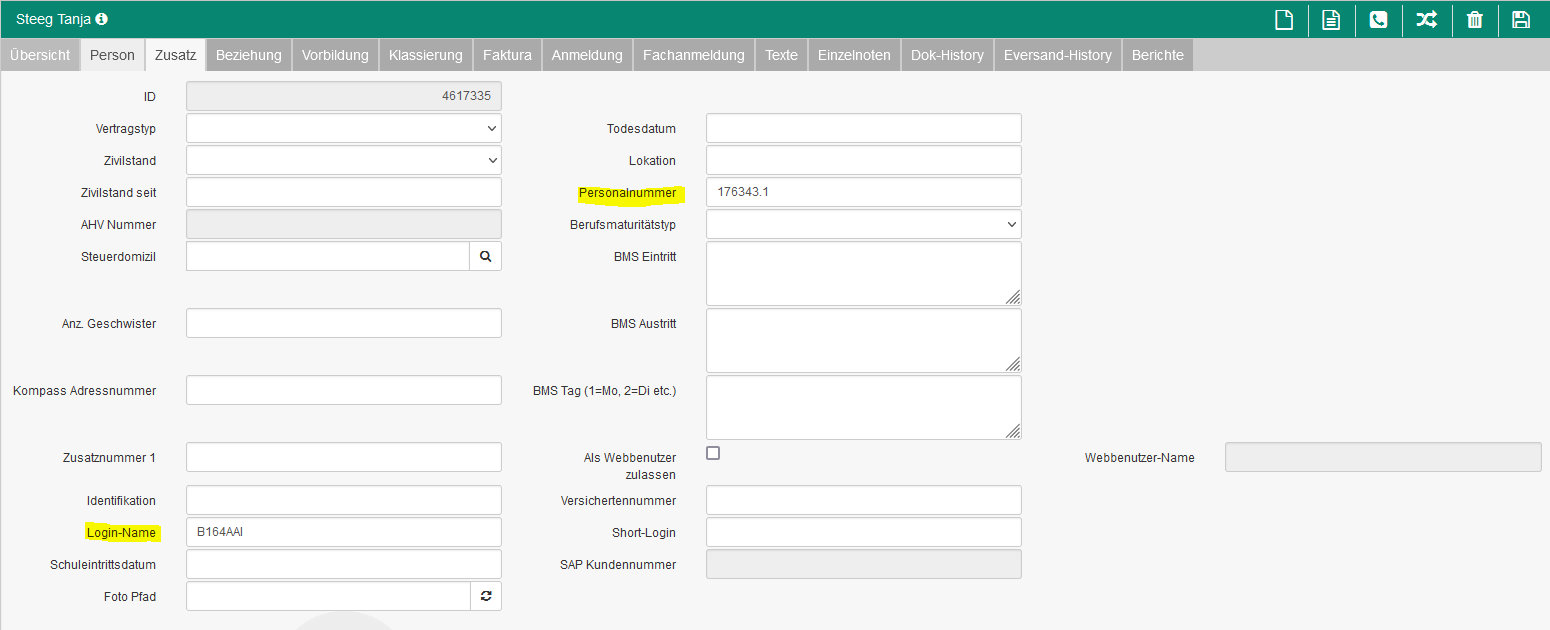Open the Zivilstand dropdown
1550x630 pixels.
pyautogui.click(x=344, y=160)
